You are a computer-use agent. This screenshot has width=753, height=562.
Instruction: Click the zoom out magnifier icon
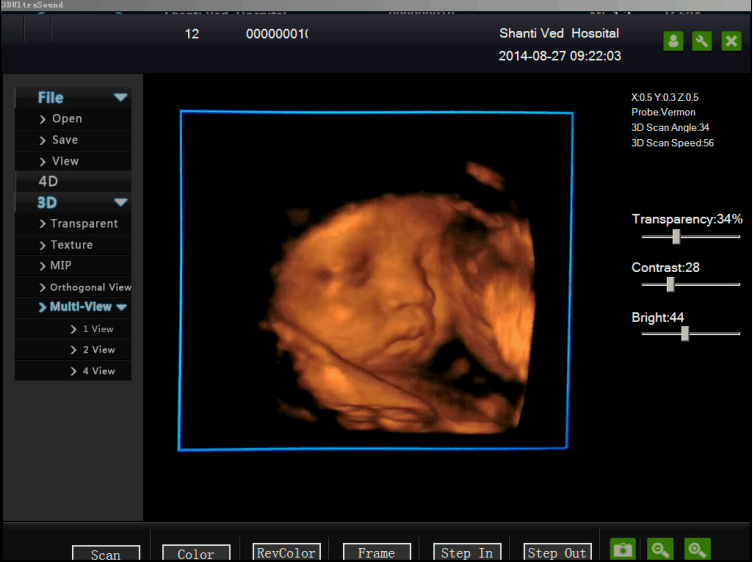660,549
